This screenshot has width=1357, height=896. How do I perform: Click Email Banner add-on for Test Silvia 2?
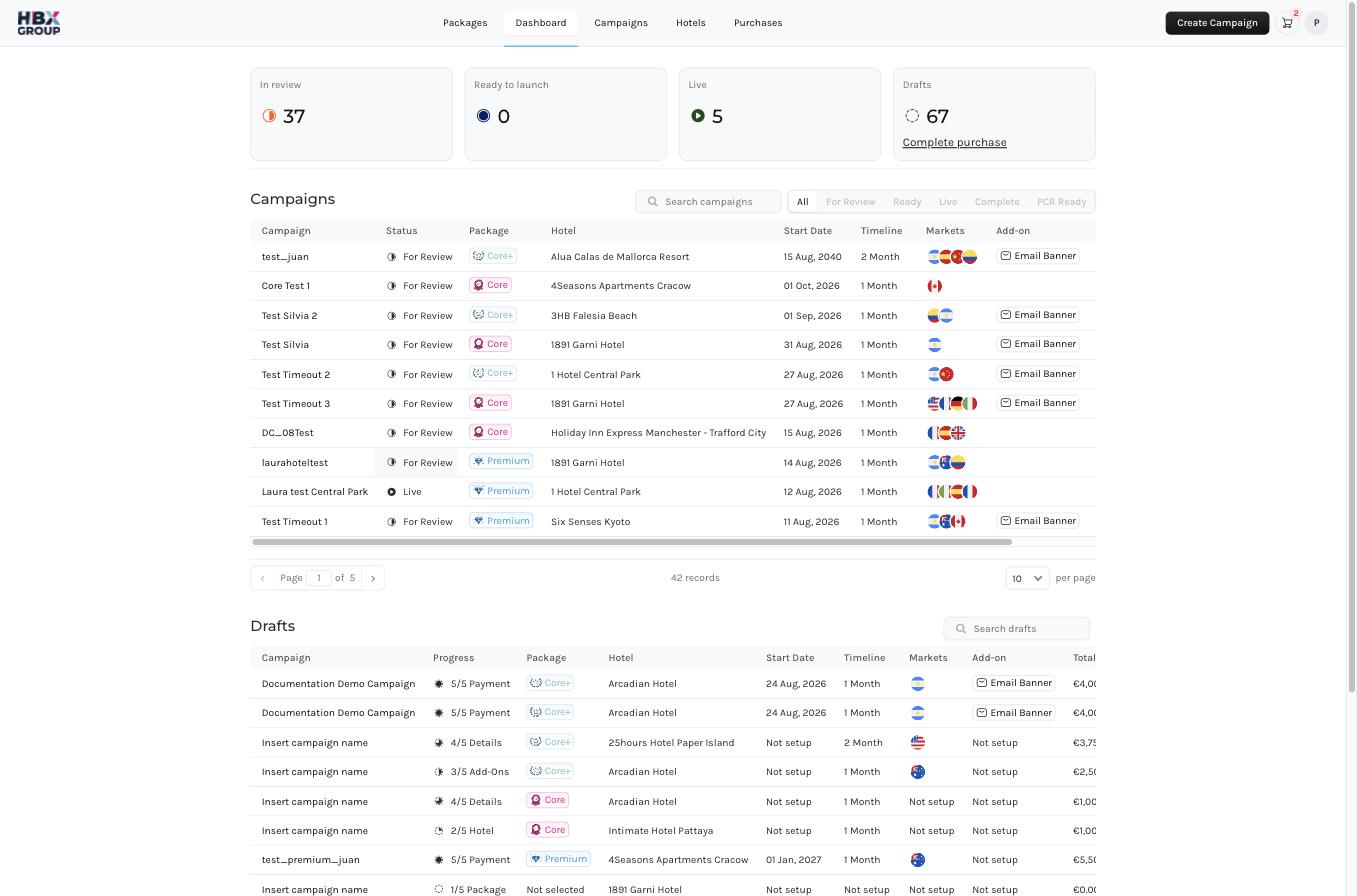pyautogui.click(x=1038, y=315)
